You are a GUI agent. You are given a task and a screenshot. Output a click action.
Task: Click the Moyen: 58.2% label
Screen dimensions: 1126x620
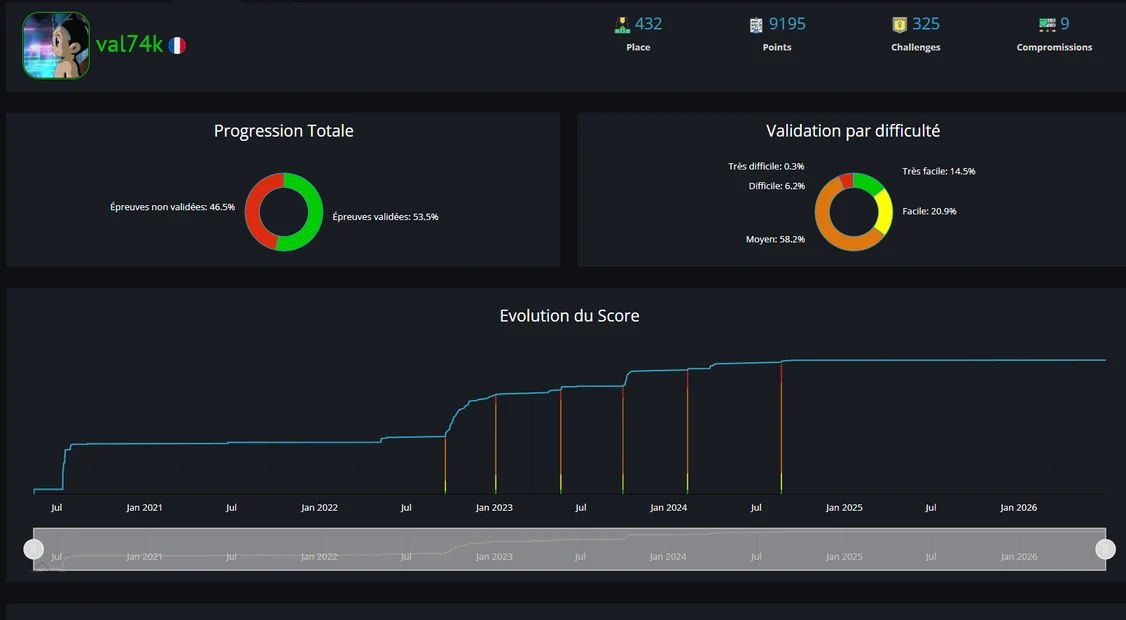[x=775, y=239]
